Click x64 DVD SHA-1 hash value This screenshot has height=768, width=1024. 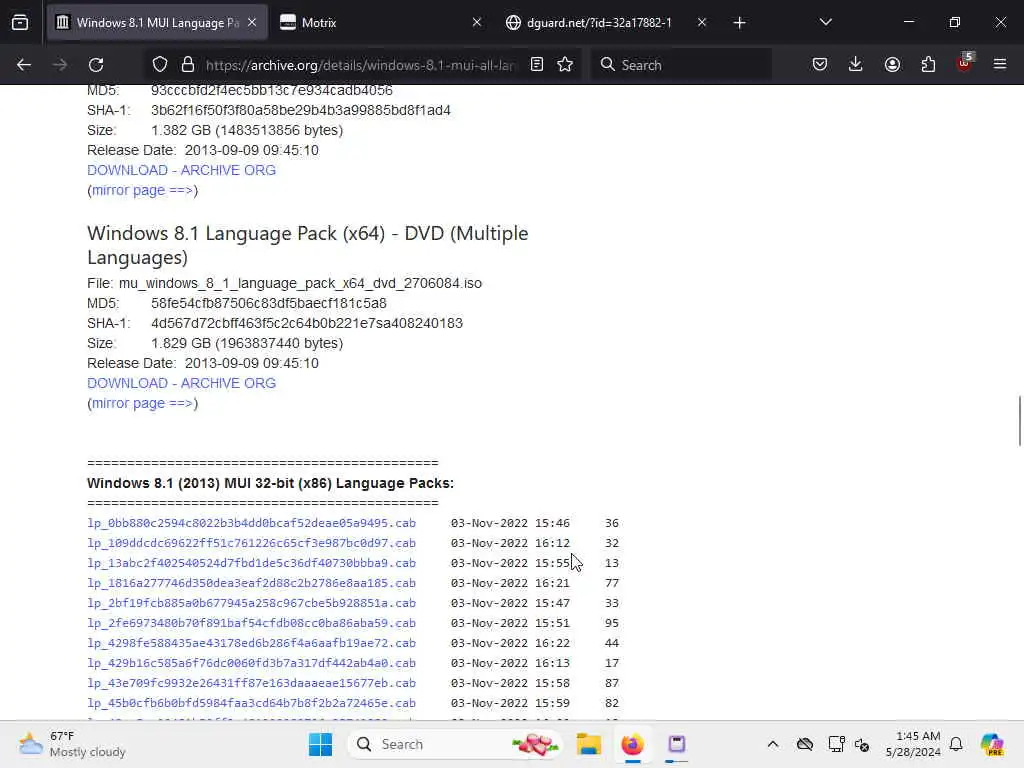307,323
